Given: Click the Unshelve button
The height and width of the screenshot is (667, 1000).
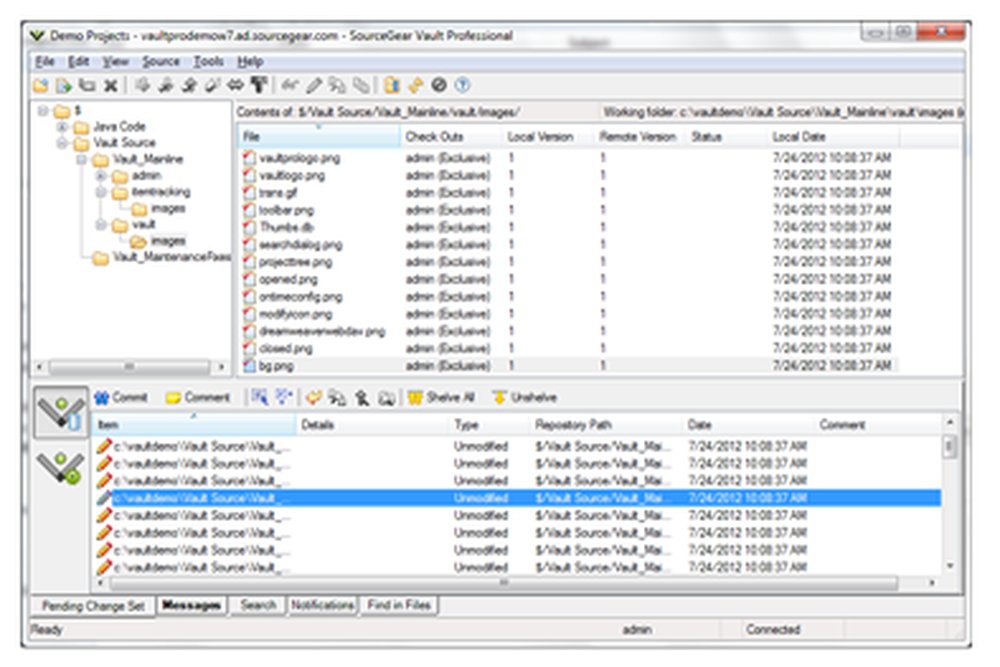Looking at the screenshot, I should click(525, 397).
